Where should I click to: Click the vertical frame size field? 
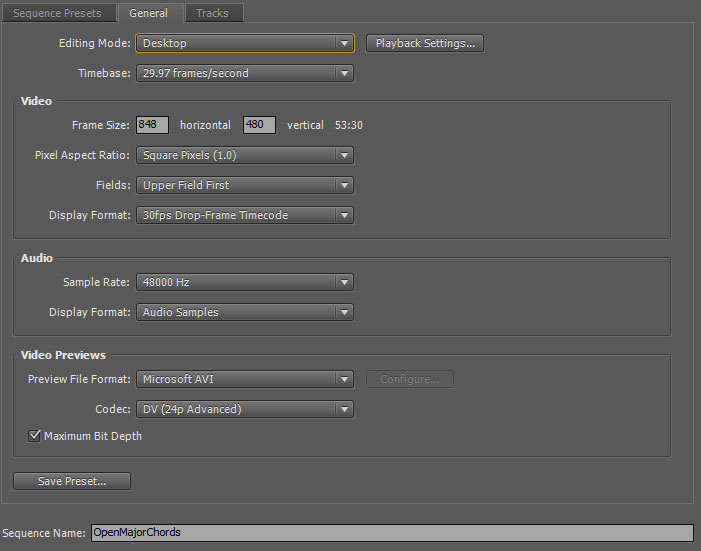point(259,125)
